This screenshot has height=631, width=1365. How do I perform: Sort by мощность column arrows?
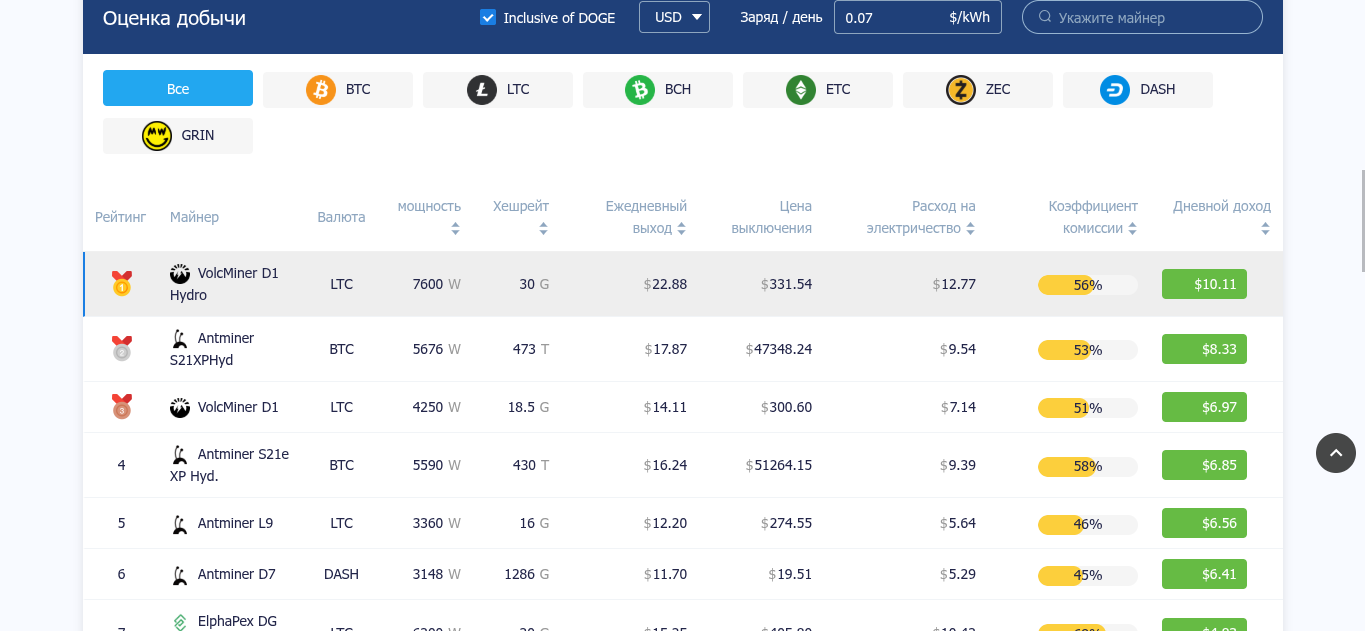coord(455,229)
